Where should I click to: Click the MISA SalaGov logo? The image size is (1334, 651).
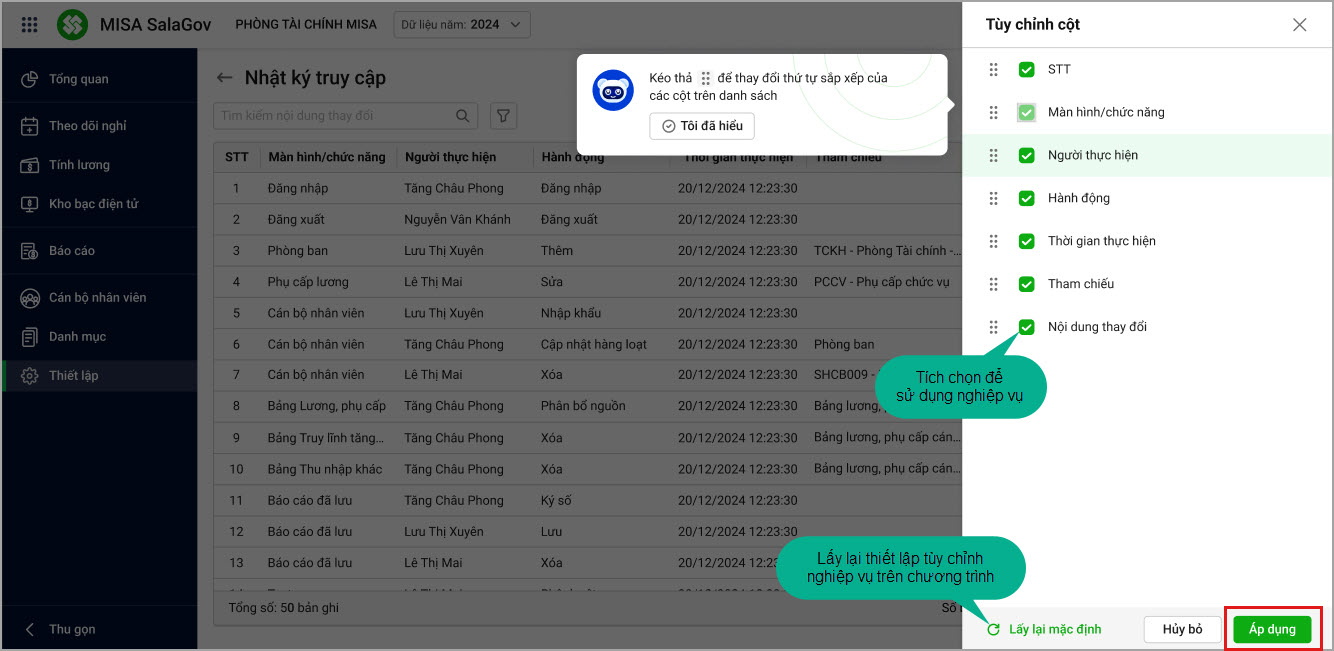point(73,25)
